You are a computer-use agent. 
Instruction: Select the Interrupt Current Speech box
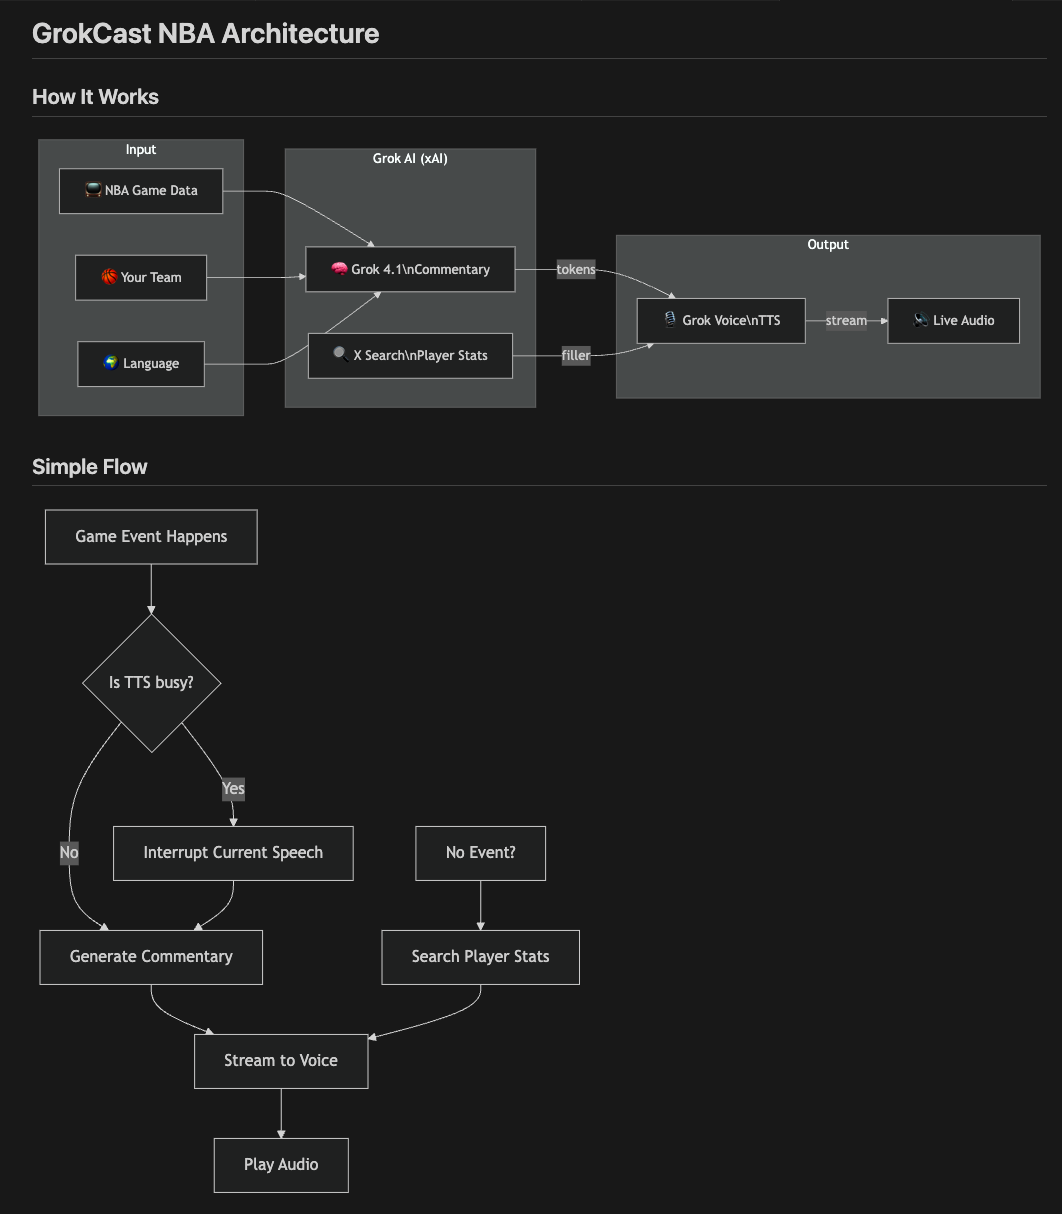click(233, 853)
